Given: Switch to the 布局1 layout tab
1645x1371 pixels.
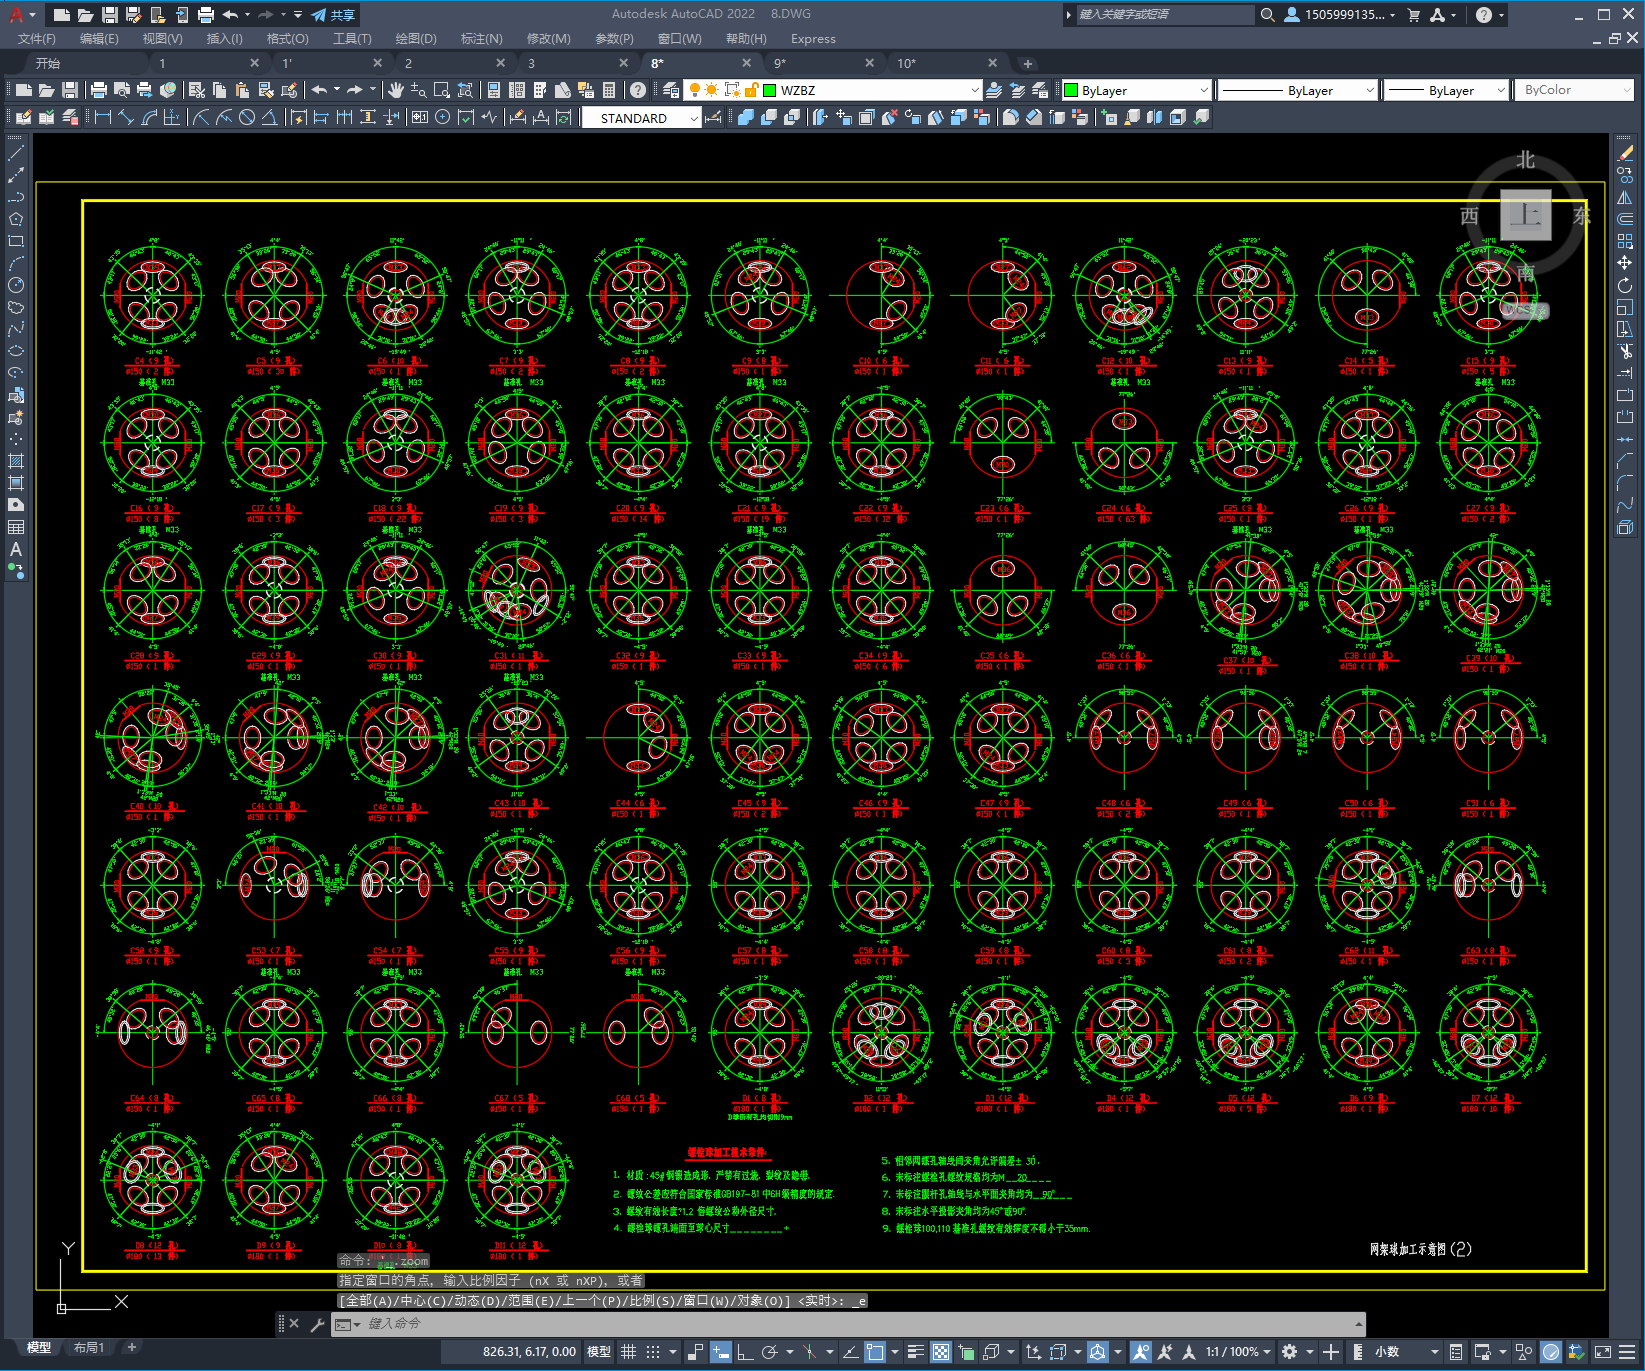Looking at the screenshot, I should click(89, 1347).
